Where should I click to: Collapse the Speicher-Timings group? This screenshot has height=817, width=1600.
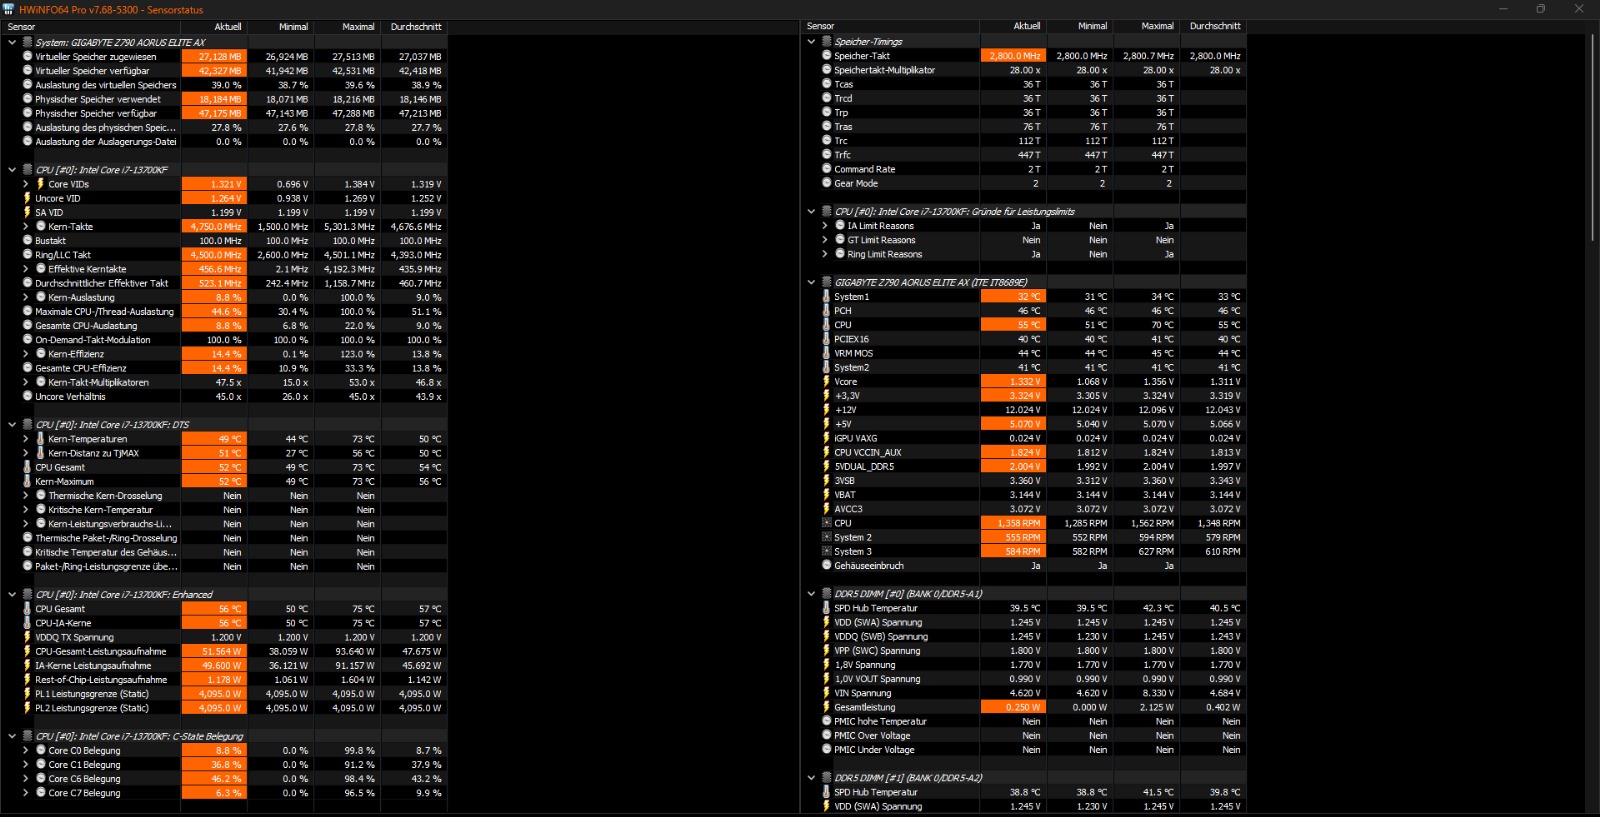point(812,42)
